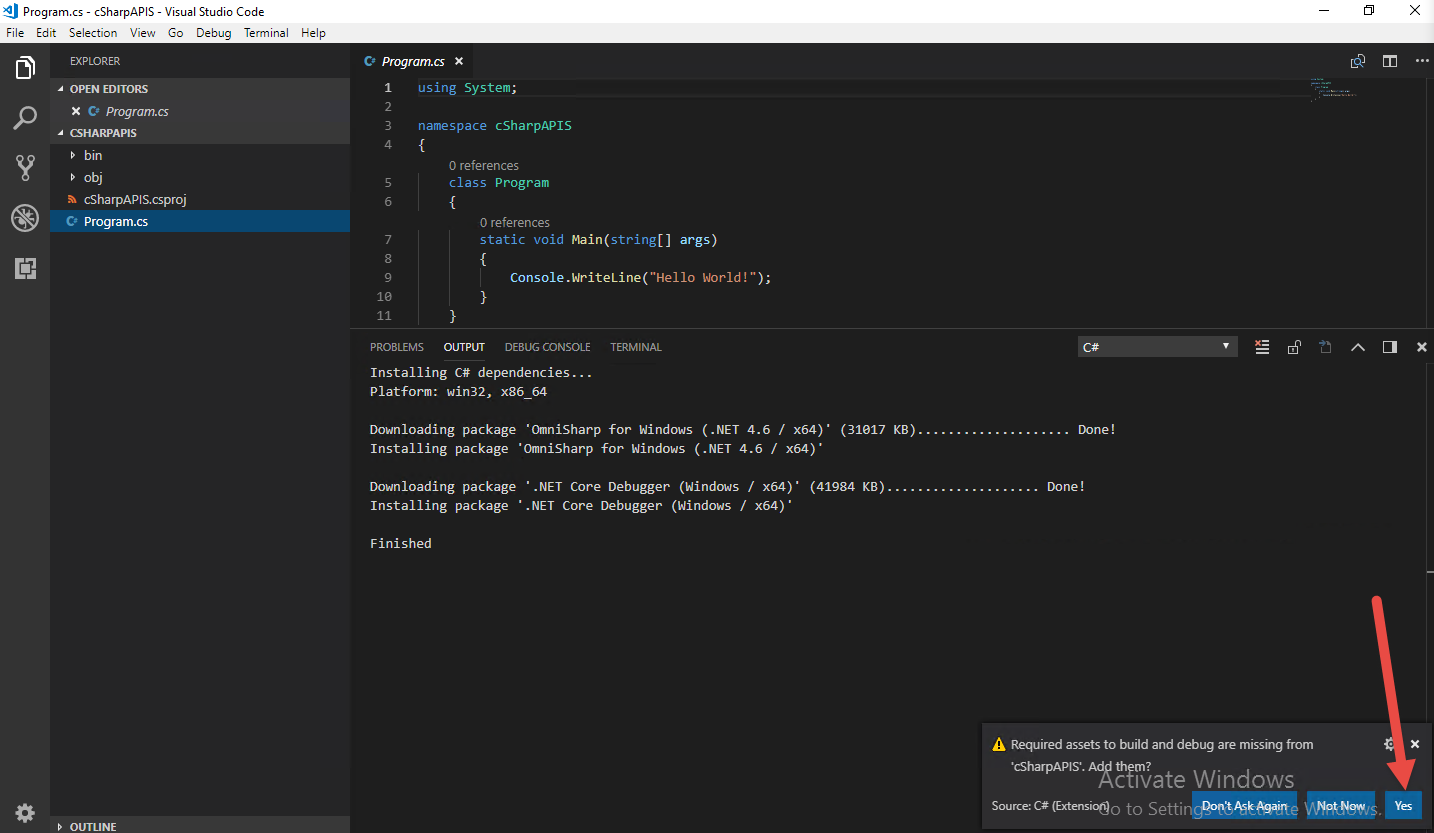
Task: Open the Selection menu
Action: 93,33
